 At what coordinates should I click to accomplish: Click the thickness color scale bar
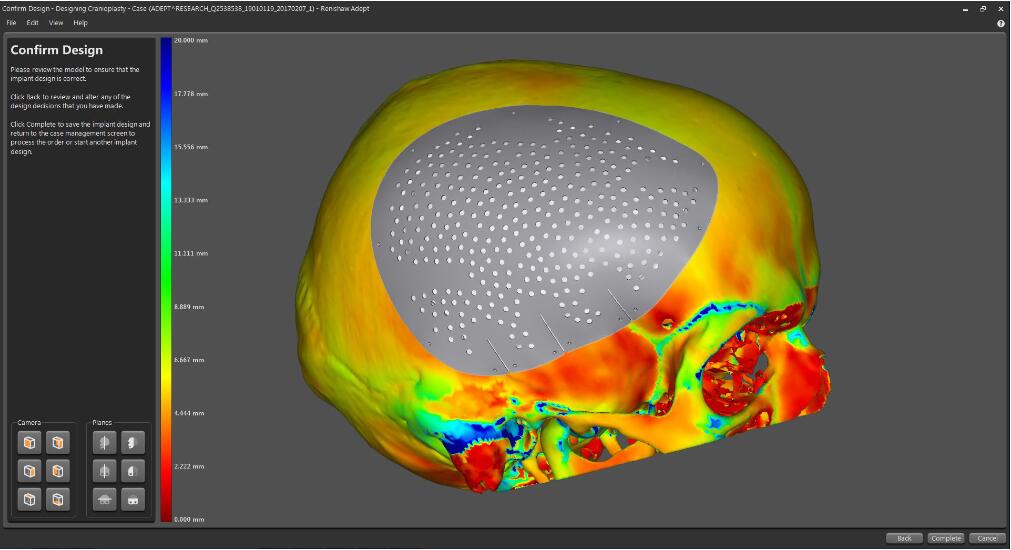point(166,280)
